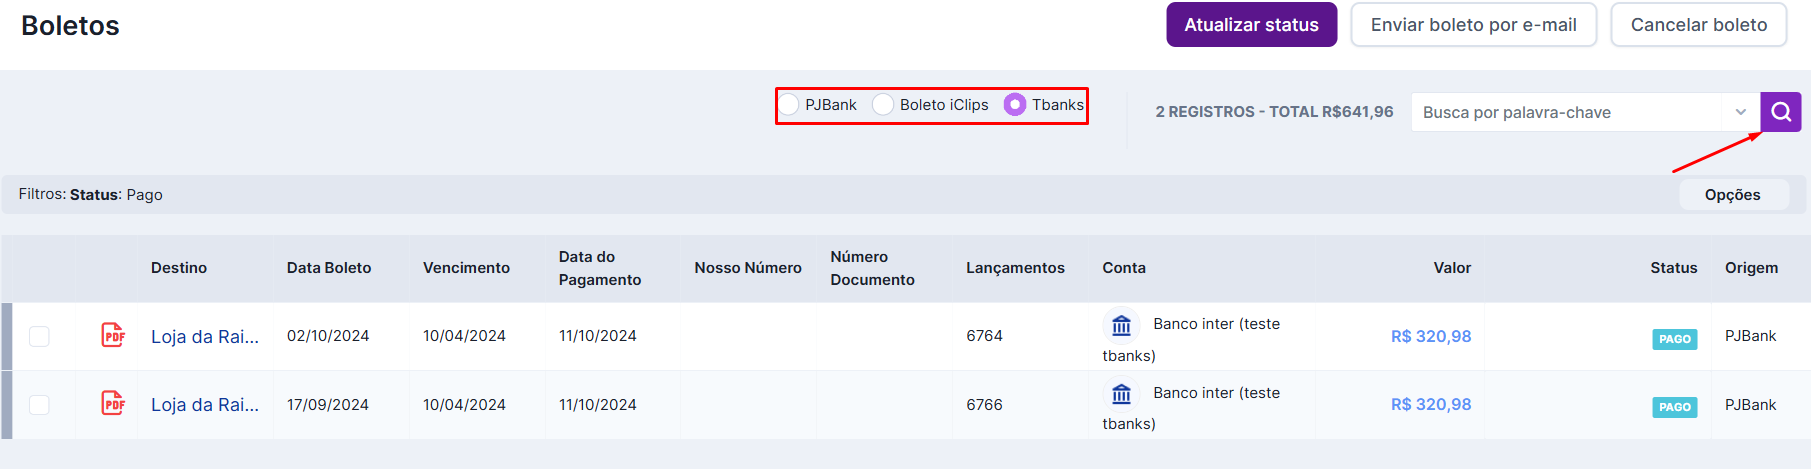Select the Boleto iClips radio option
This screenshot has height=469, width=1811.
pyautogui.click(x=883, y=104)
